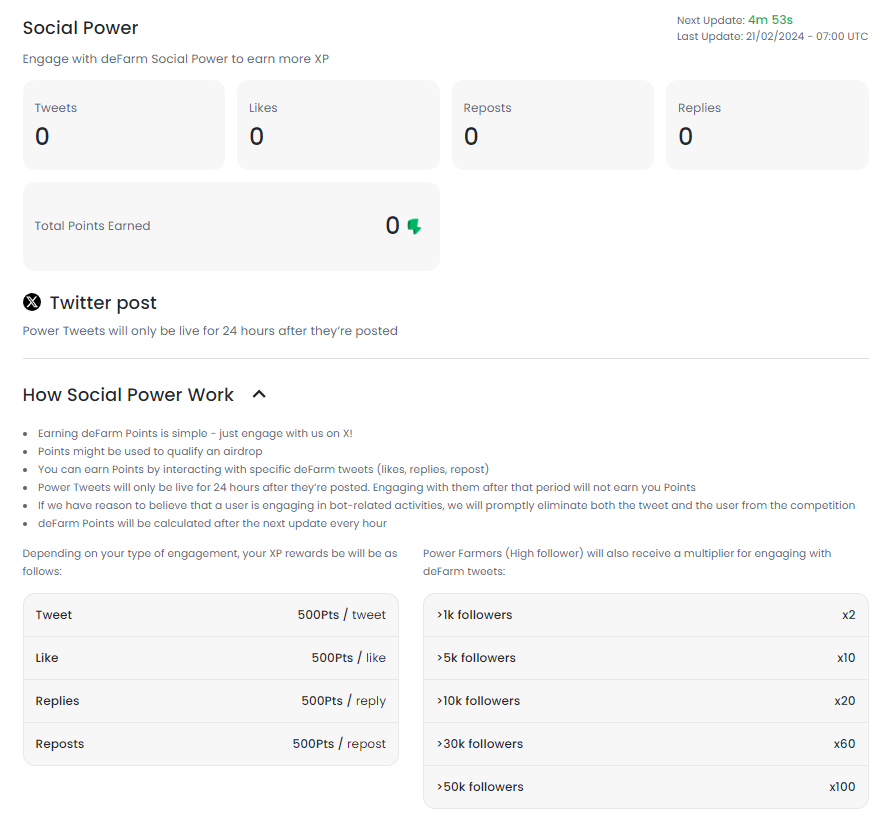Click the >30k followers x60 row

[x=645, y=744]
